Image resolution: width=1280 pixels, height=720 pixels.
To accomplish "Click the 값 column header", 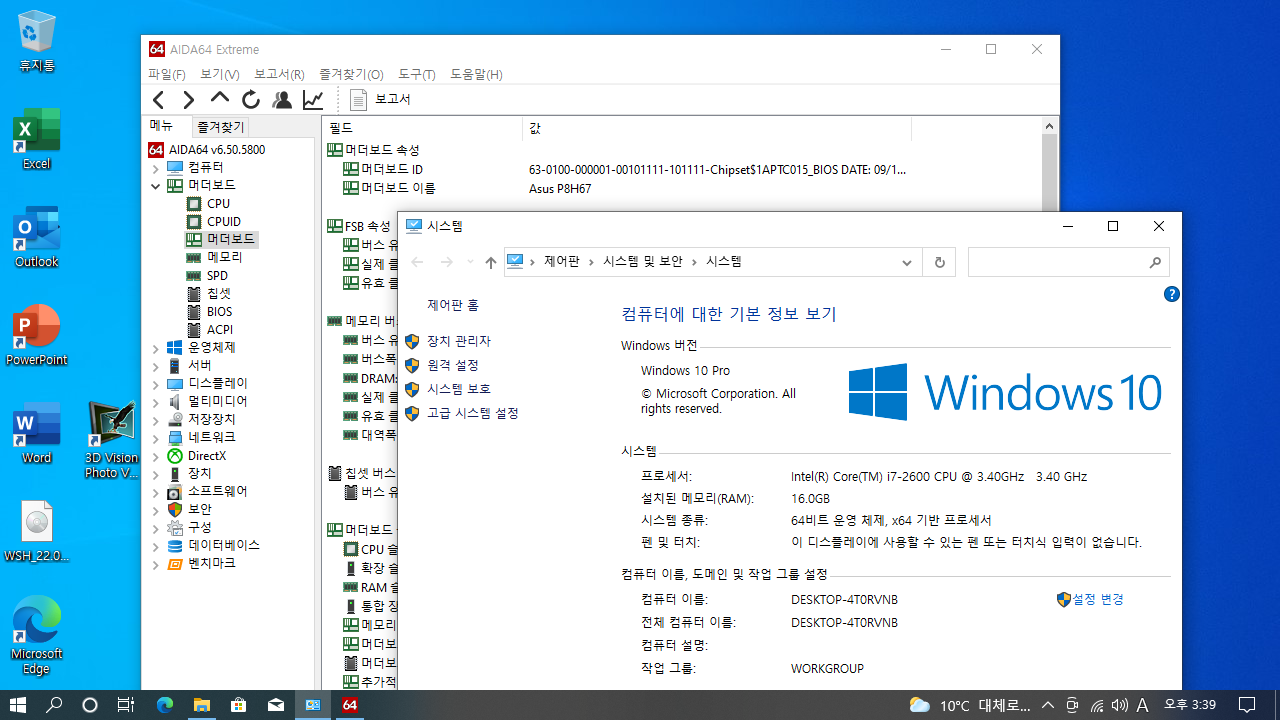I will pyautogui.click(x=717, y=128).
